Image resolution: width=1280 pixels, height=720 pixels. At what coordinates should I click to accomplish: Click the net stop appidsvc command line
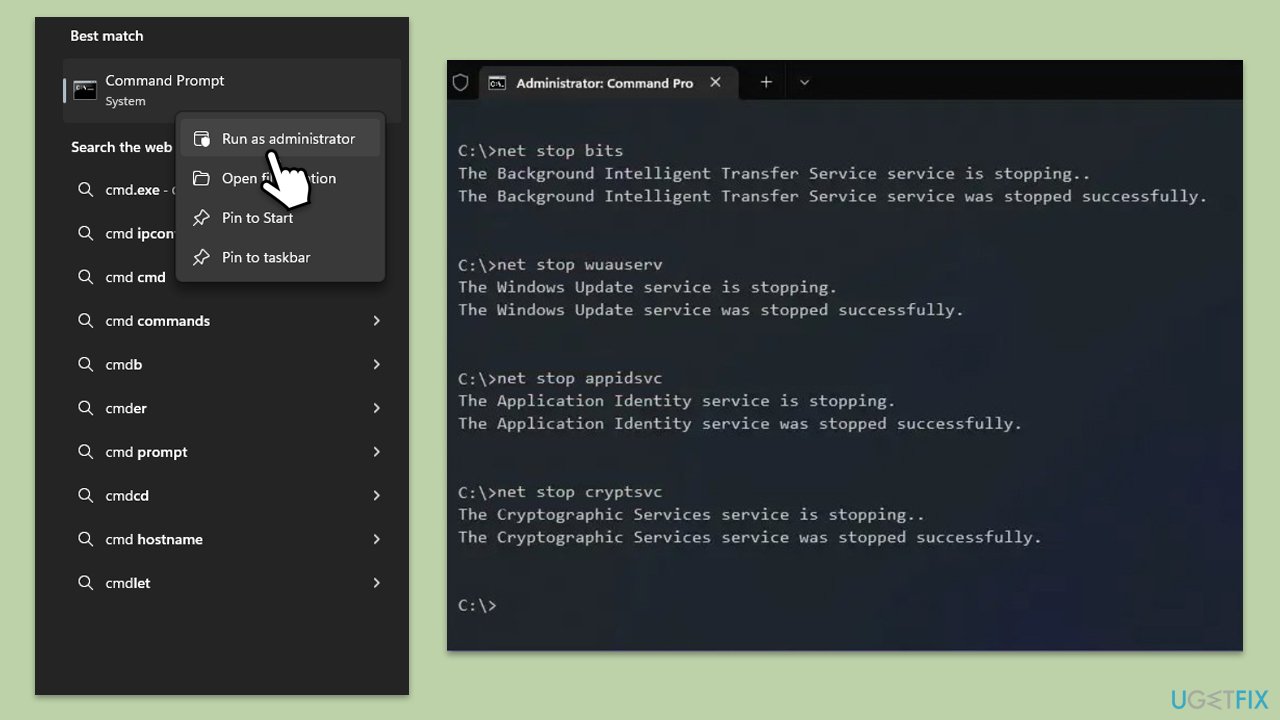tap(560, 378)
